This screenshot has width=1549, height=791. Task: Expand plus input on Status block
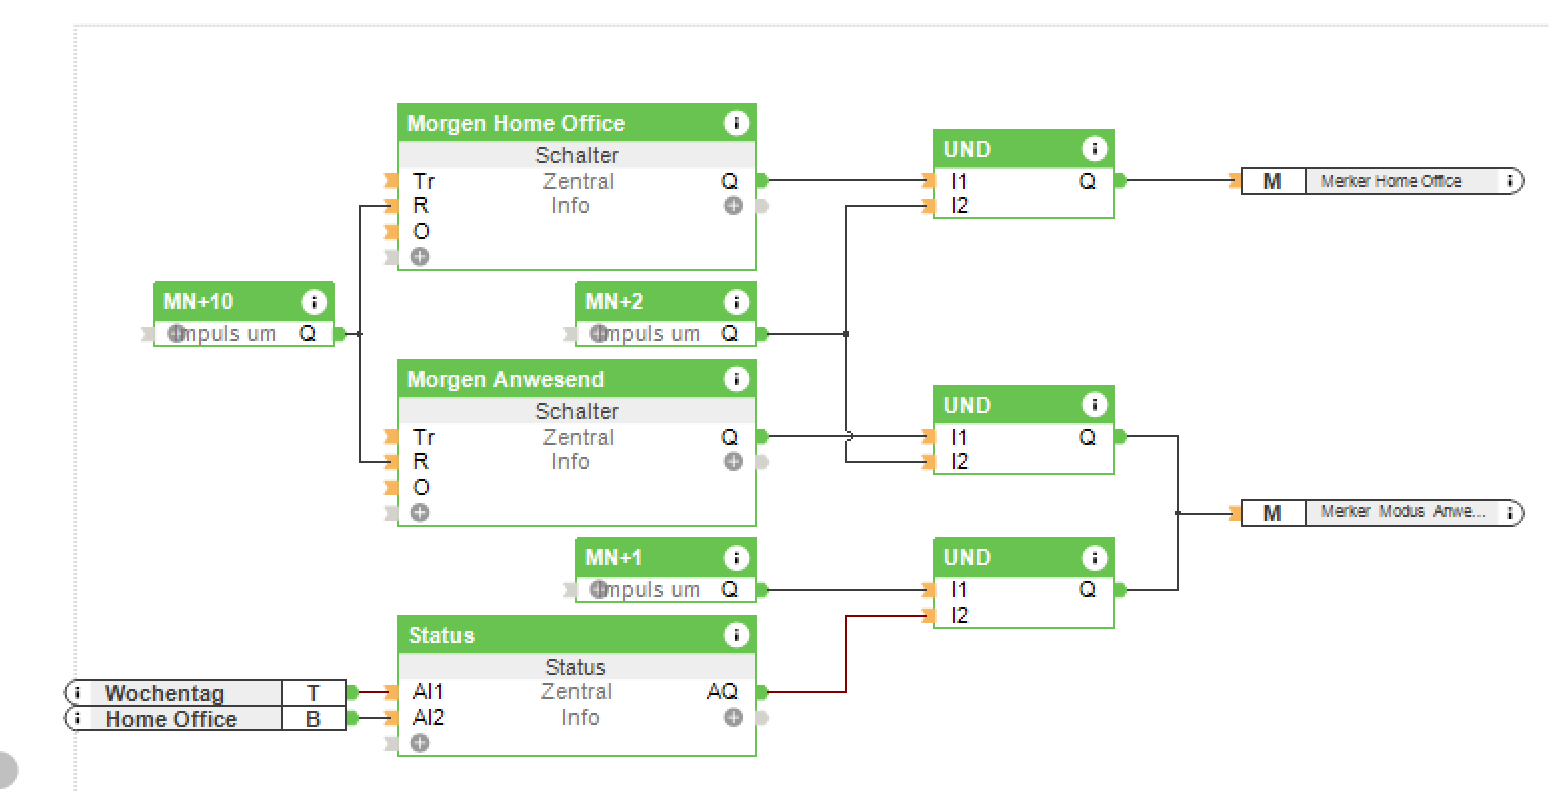tap(420, 743)
